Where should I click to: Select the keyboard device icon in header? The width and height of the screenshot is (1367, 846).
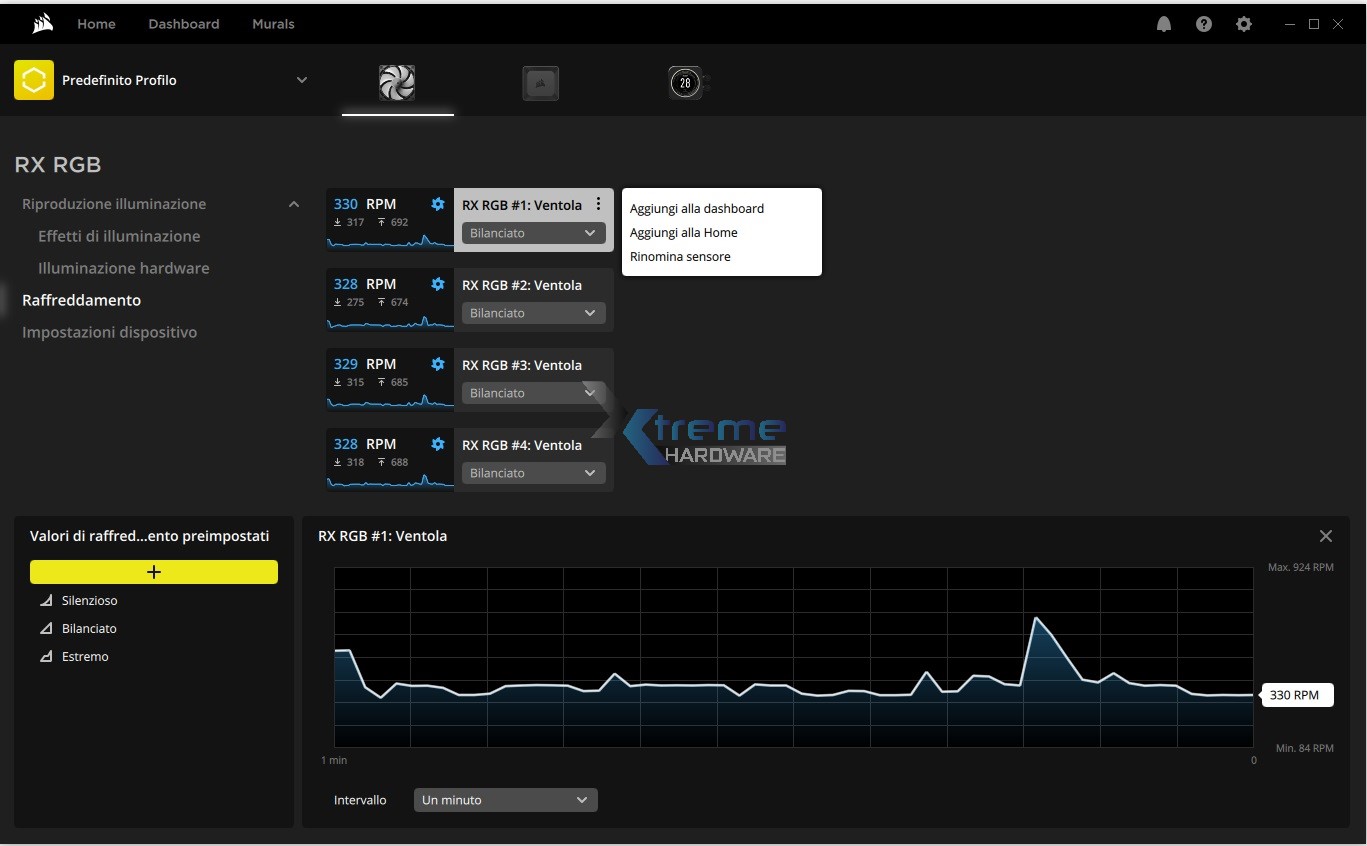[540, 83]
